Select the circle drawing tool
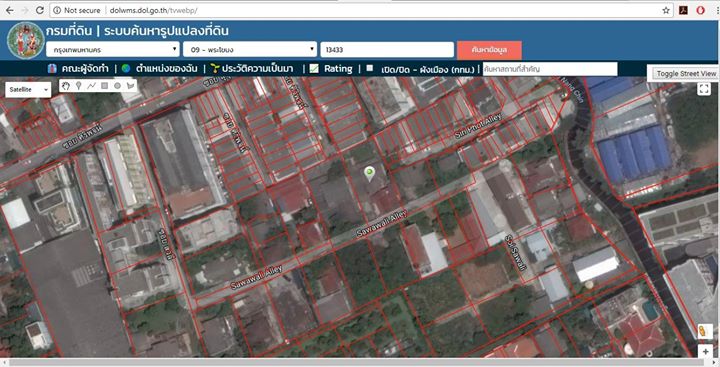Viewport: 720px width, 367px height. click(x=117, y=86)
